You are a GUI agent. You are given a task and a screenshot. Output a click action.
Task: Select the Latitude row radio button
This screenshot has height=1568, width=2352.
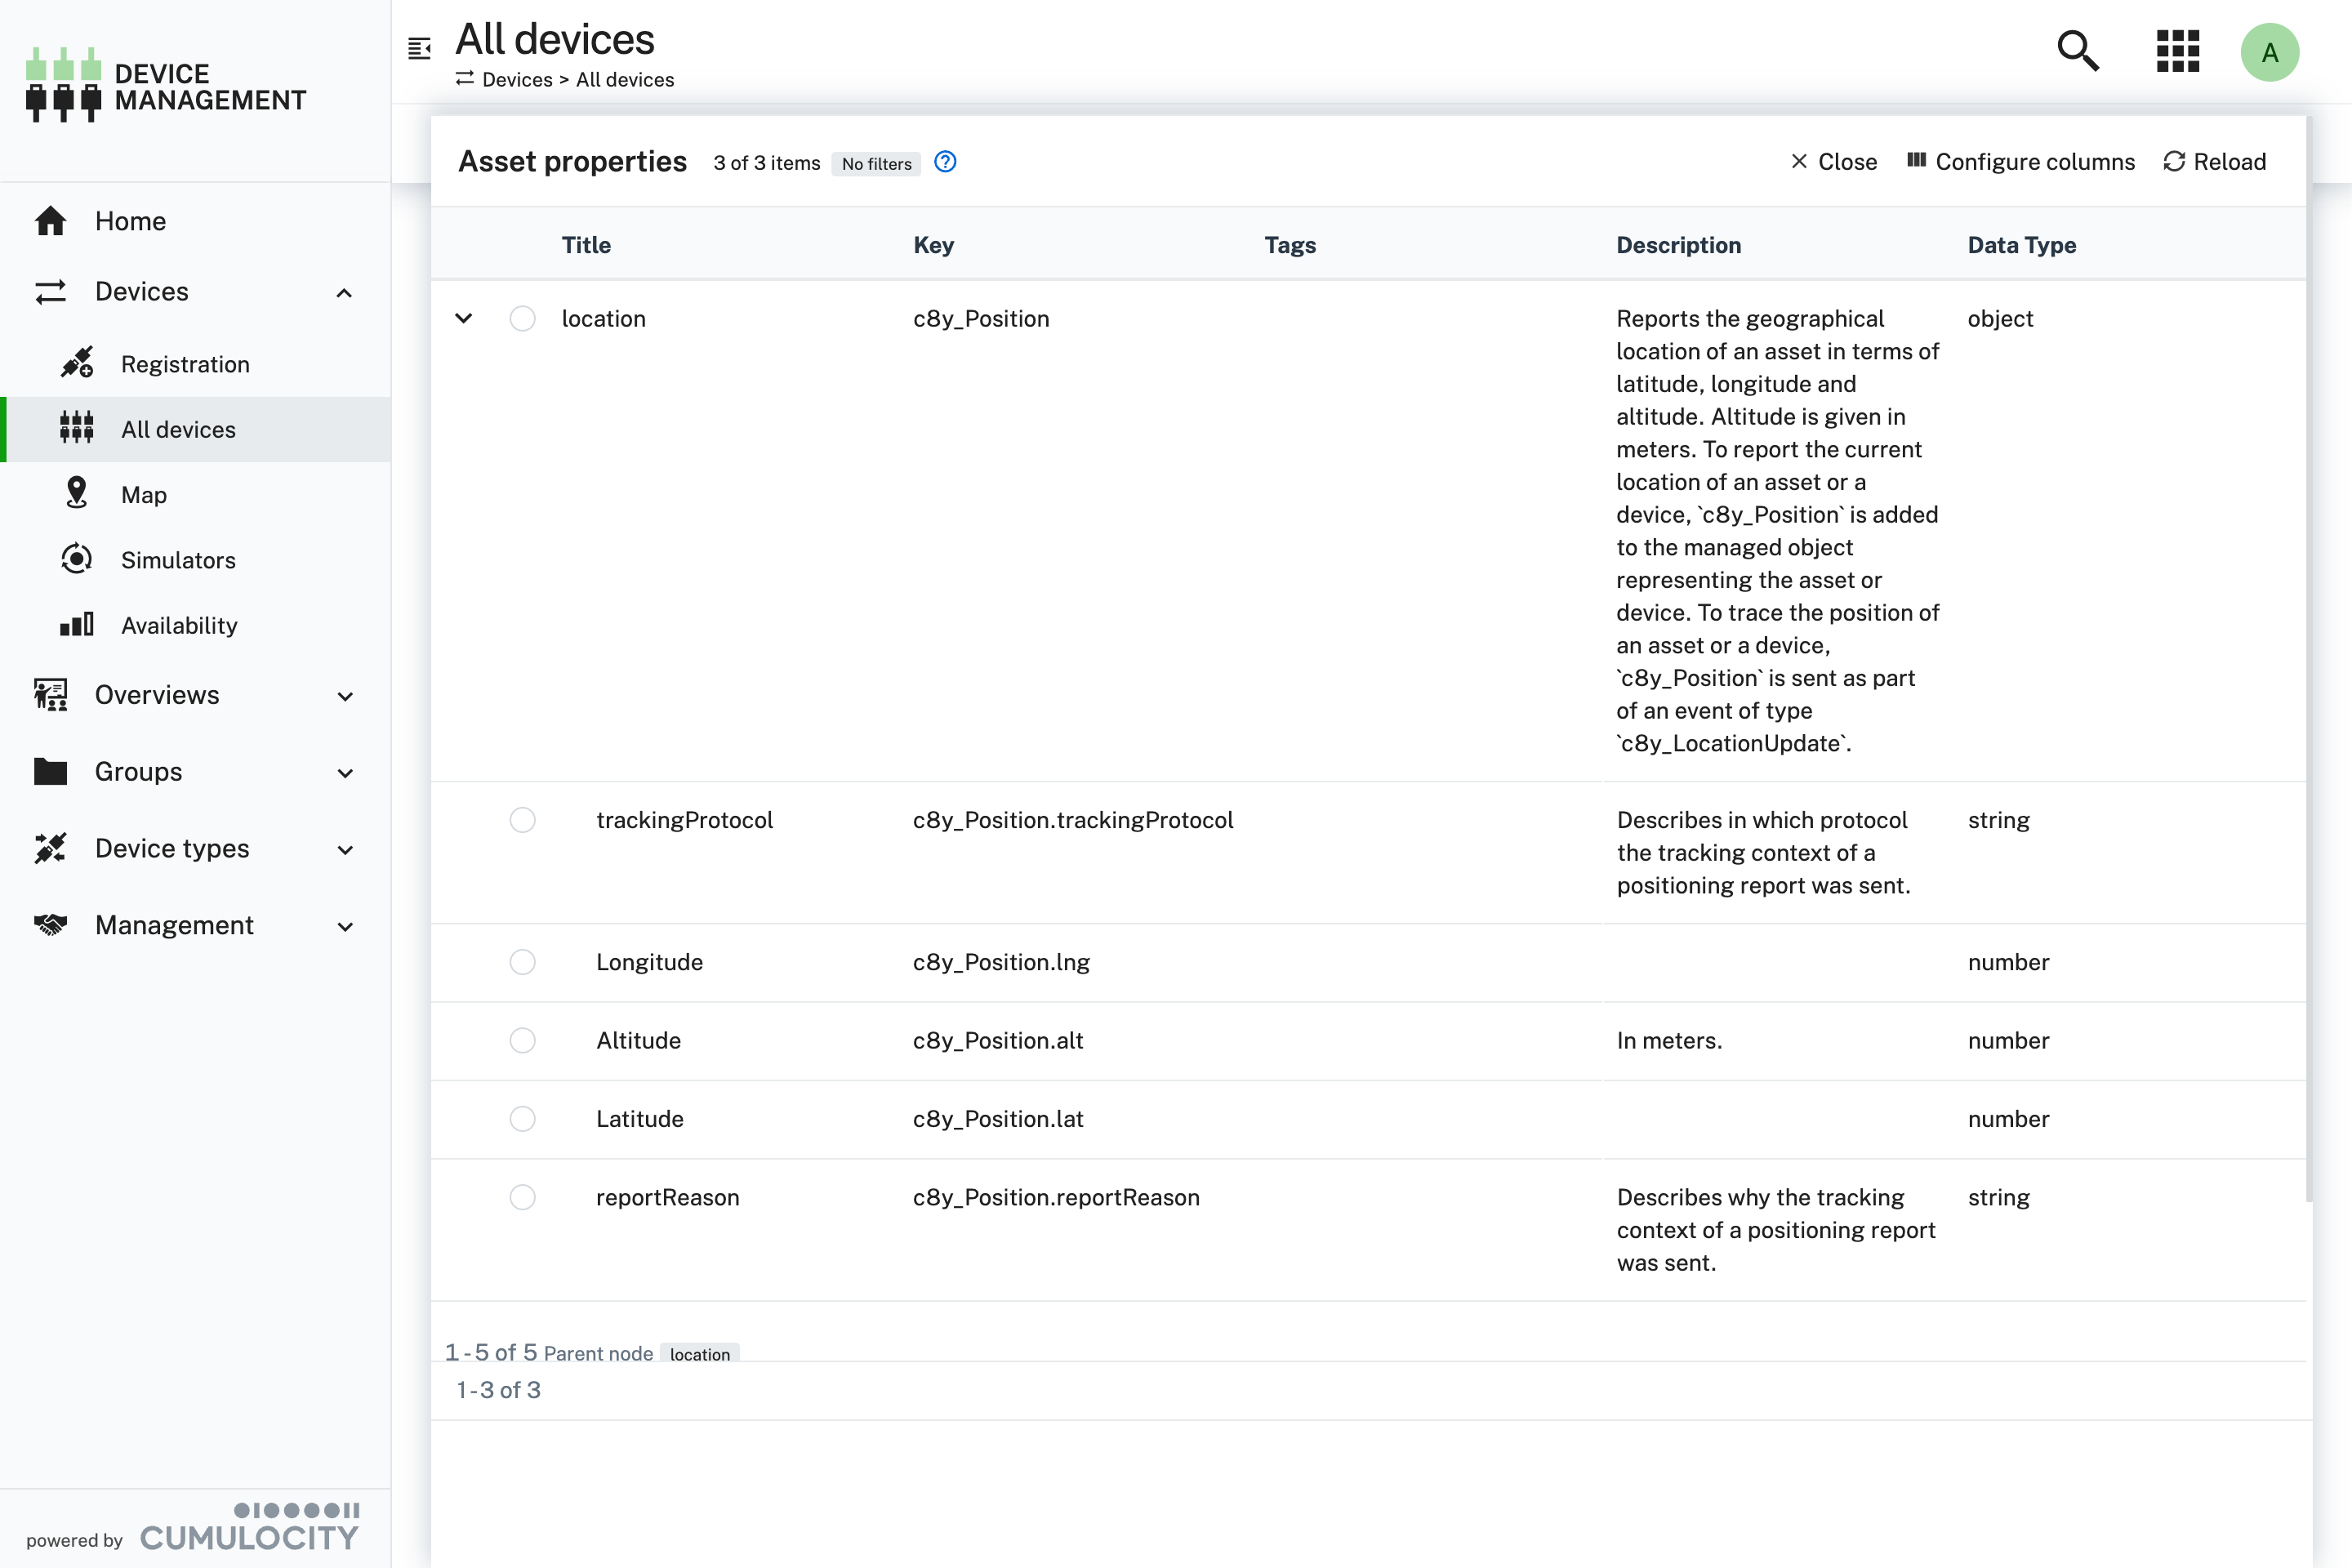tap(523, 1119)
